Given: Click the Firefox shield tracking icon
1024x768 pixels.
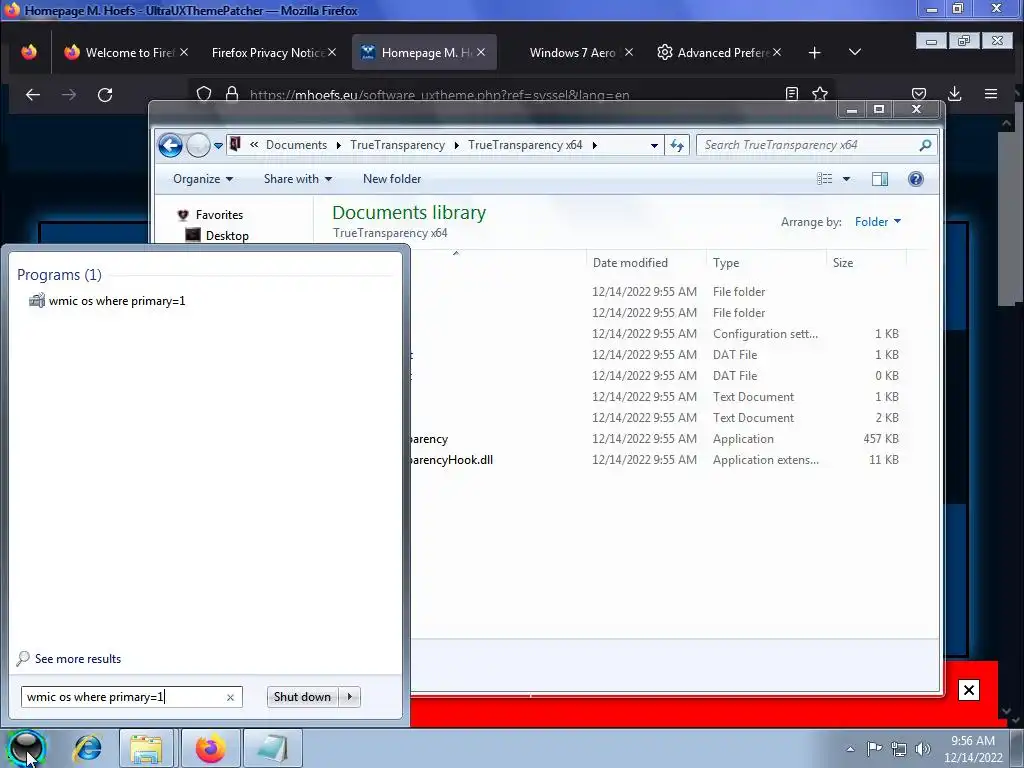Looking at the screenshot, I should point(204,93).
